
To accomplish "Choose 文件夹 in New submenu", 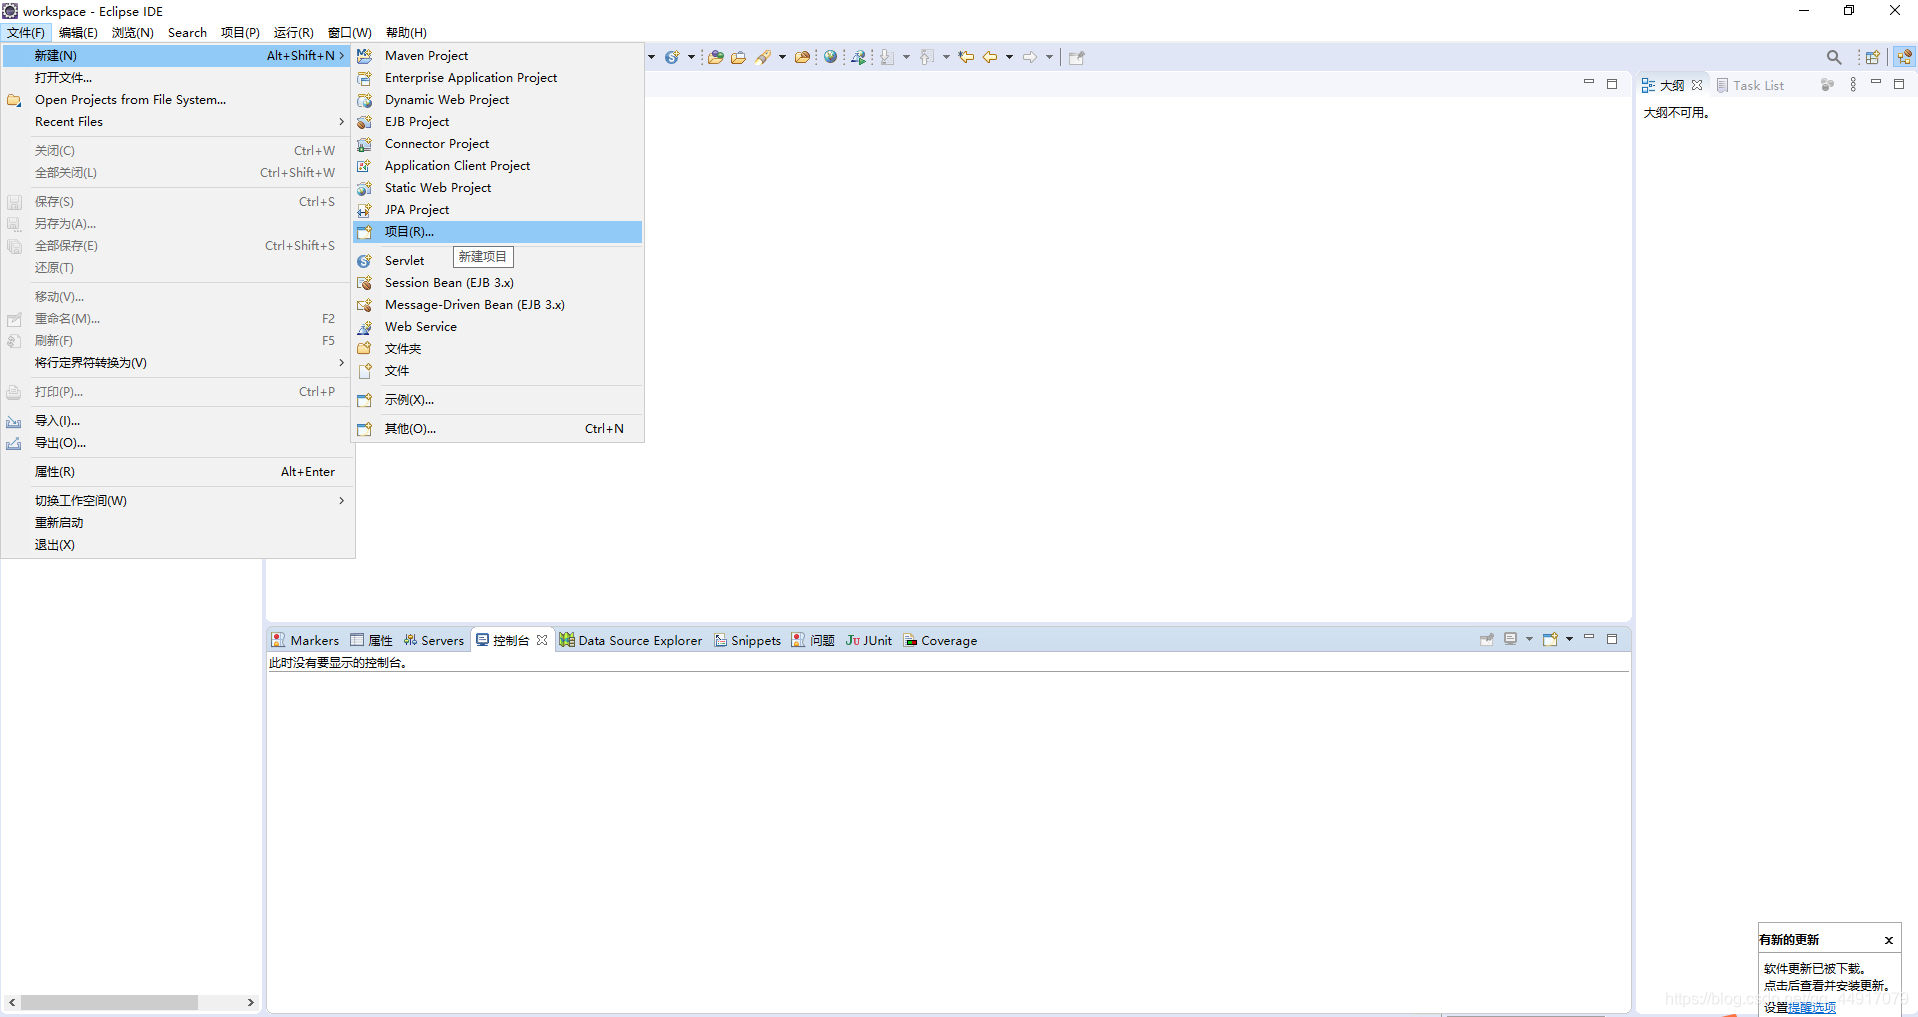I will coord(497,349).
